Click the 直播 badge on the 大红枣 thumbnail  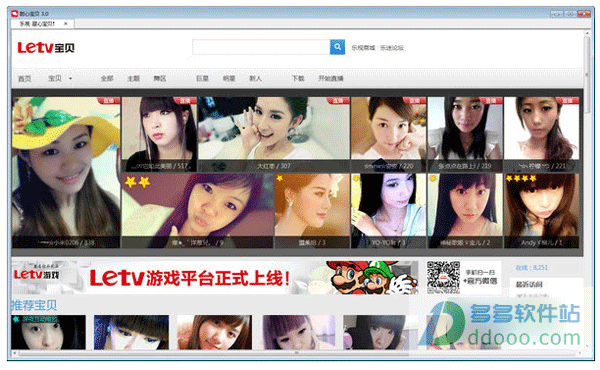(x=338, y=101)
